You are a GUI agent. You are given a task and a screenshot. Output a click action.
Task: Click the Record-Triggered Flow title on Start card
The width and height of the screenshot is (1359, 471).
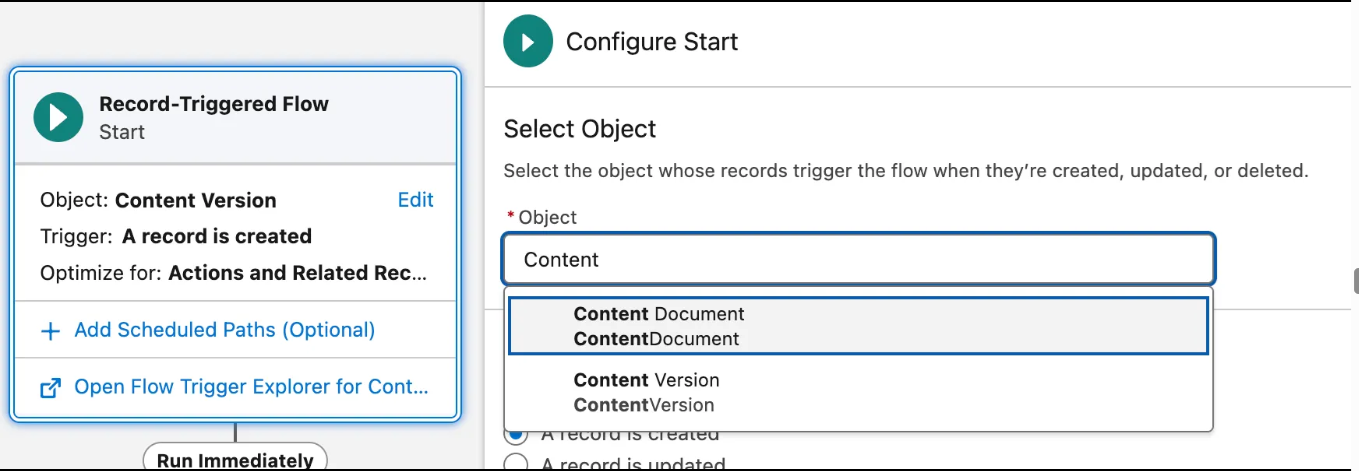[214, 104]
